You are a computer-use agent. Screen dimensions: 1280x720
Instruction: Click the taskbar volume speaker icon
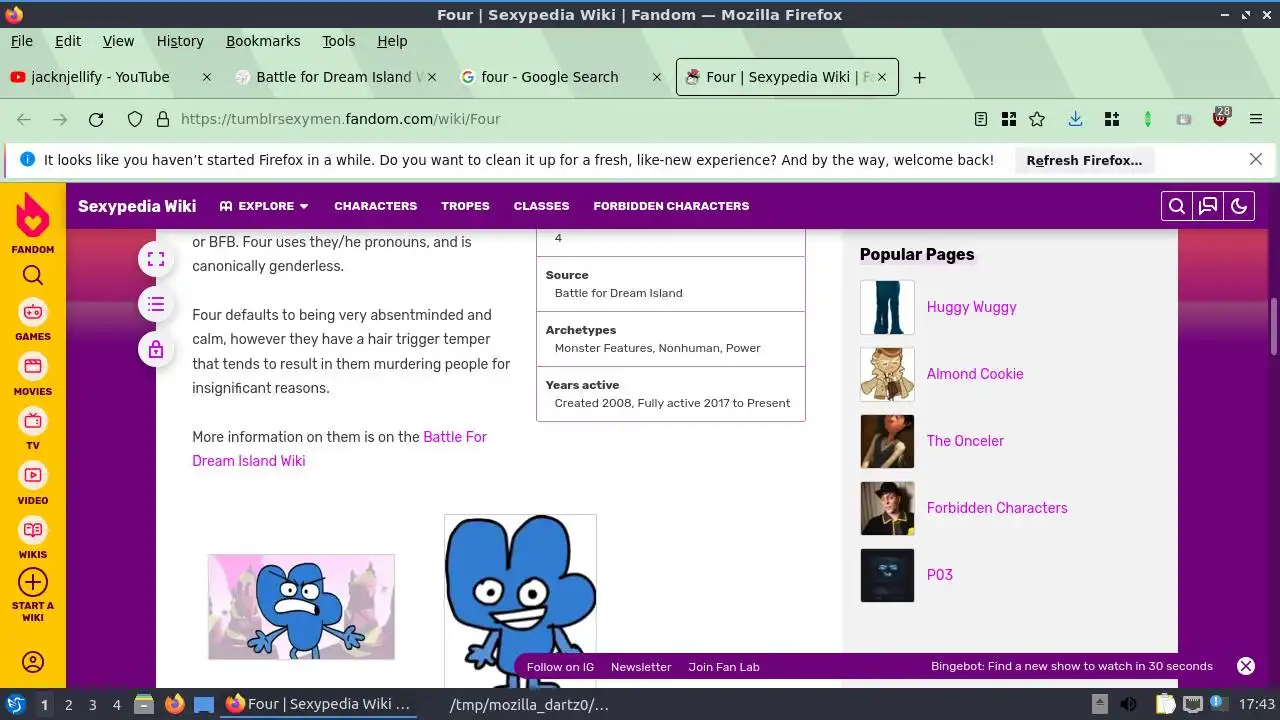[1128, 704]
